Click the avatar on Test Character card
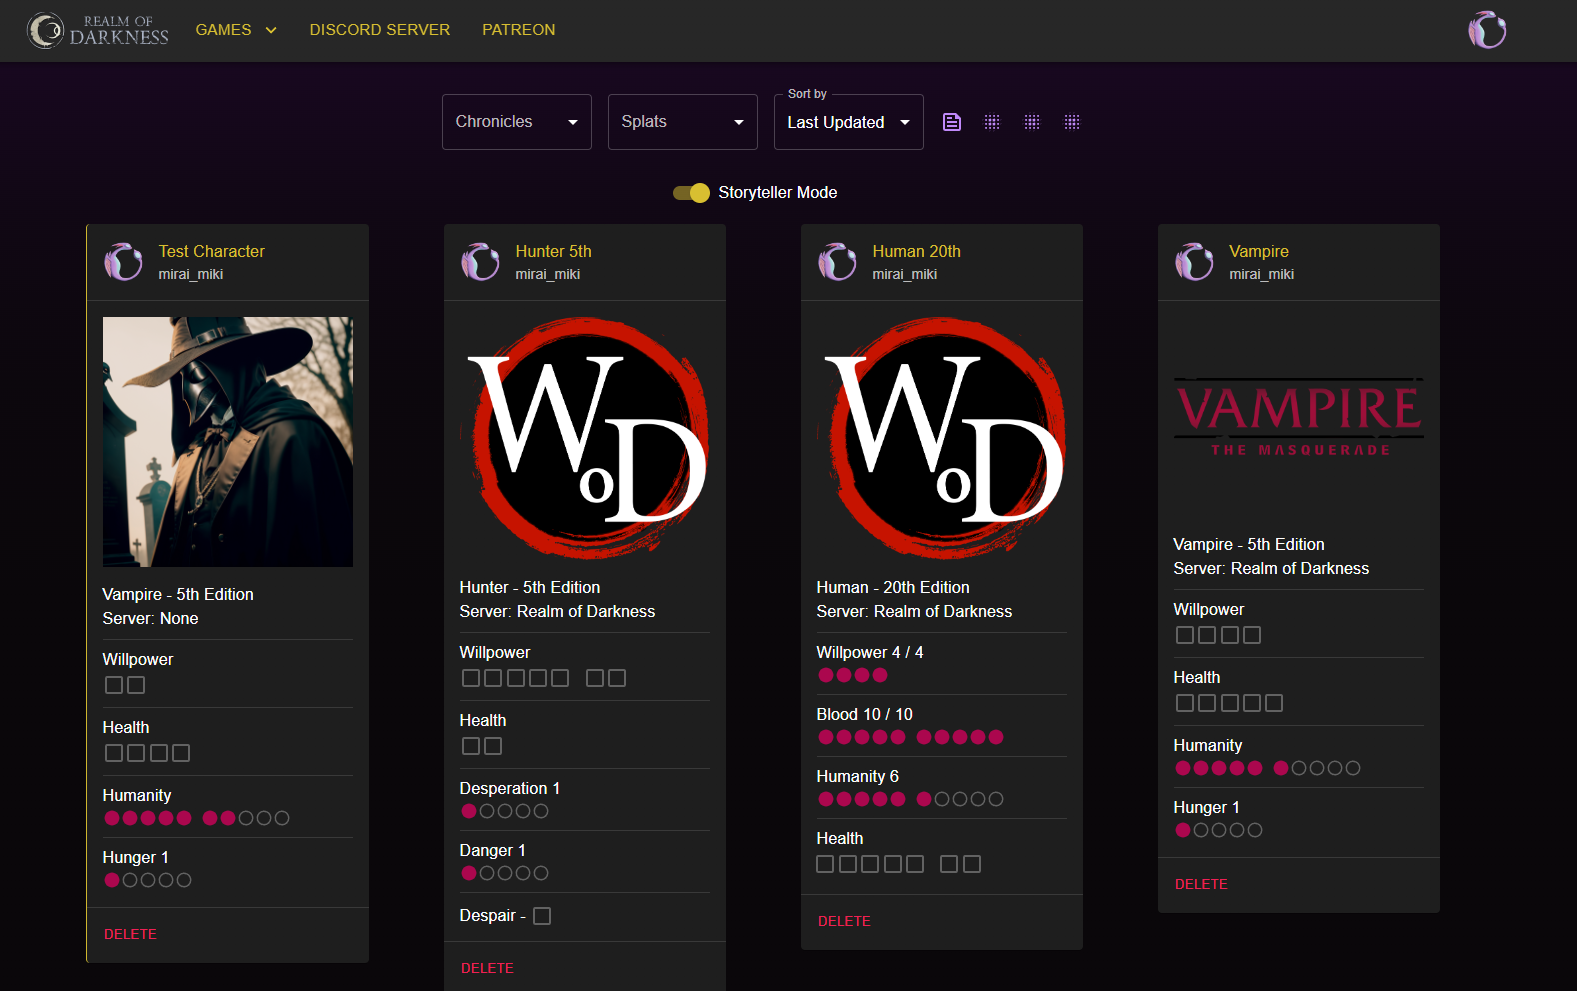Viewport: 1577px width, 991px height. pyautogui.click(x=124, y=262)
